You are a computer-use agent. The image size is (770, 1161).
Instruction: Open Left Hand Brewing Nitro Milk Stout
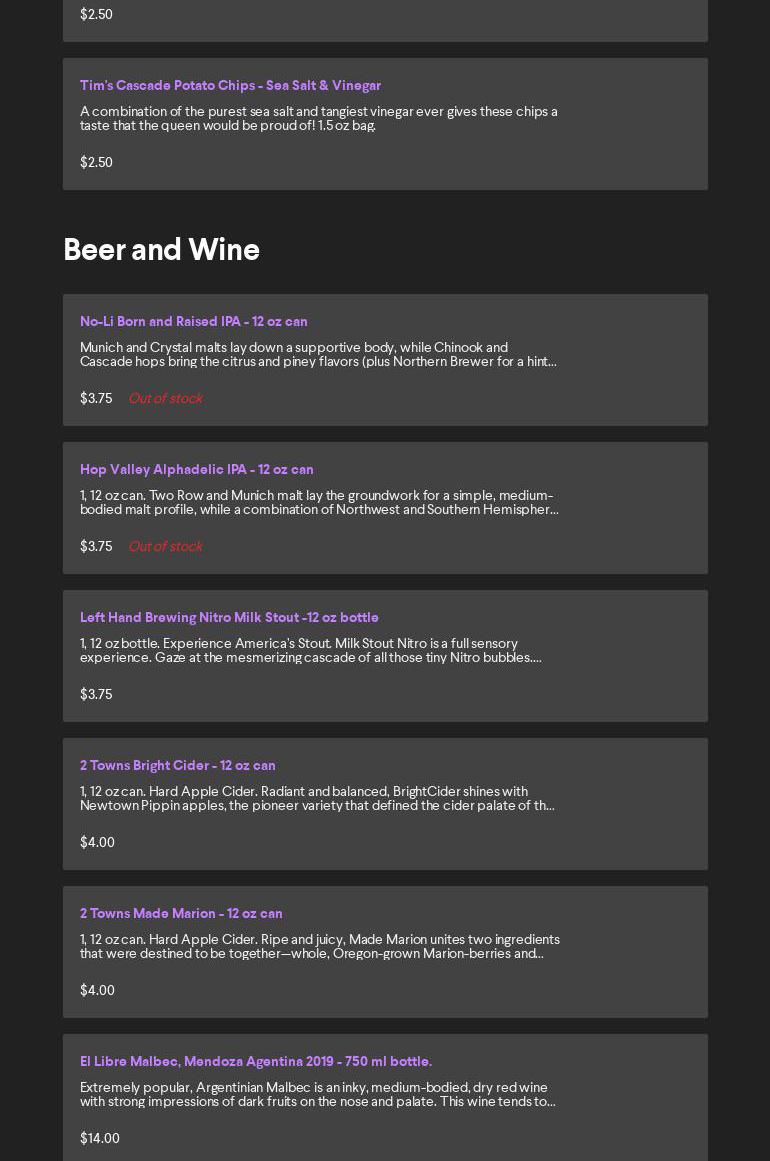pyautogui.click(x=229, y=618)
